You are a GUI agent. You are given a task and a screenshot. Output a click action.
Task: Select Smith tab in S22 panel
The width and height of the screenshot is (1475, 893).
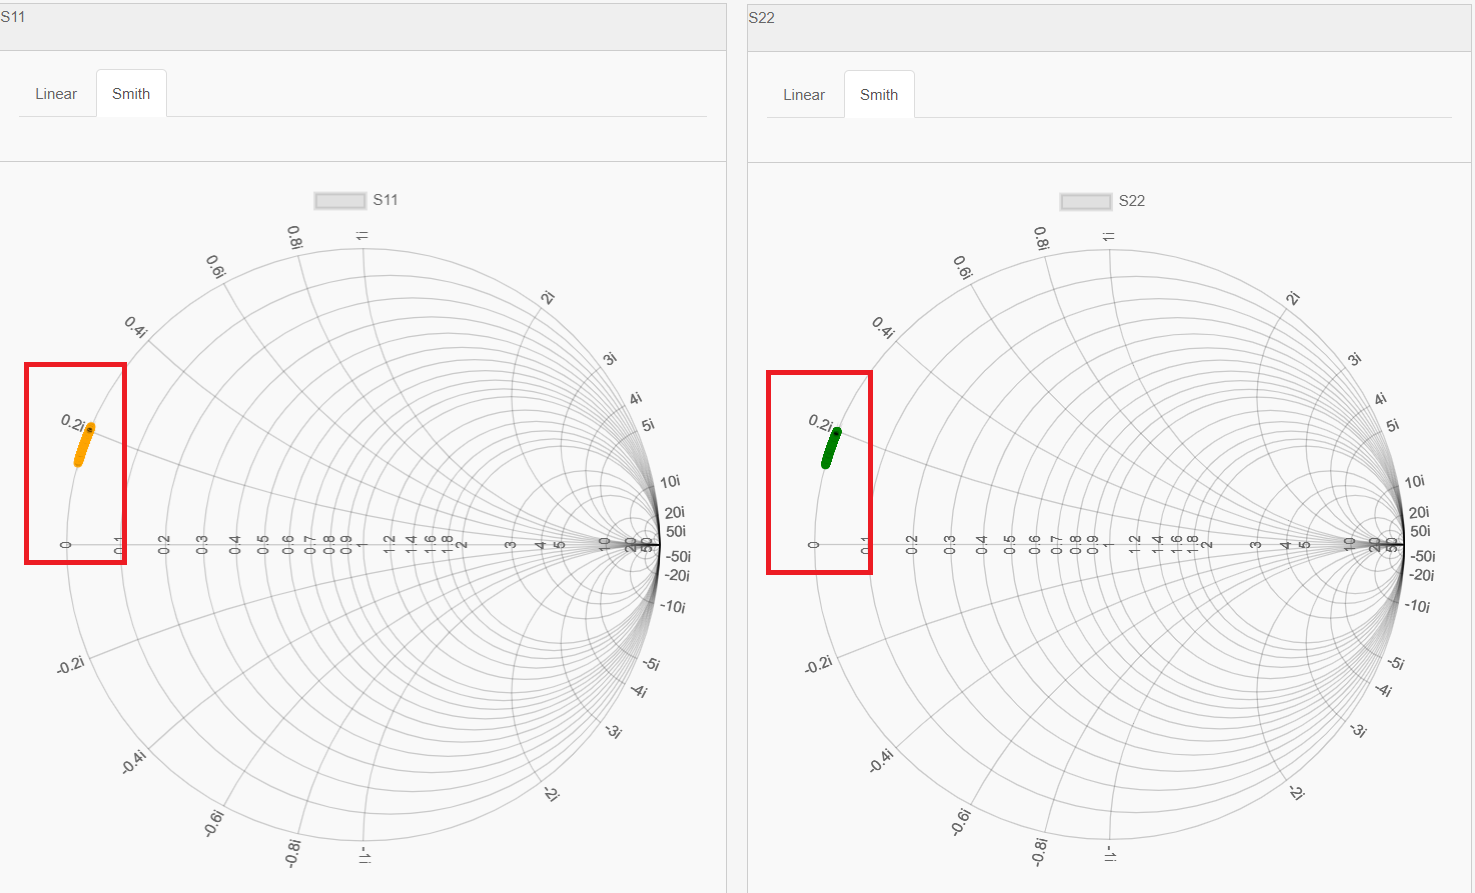point(879,95)
